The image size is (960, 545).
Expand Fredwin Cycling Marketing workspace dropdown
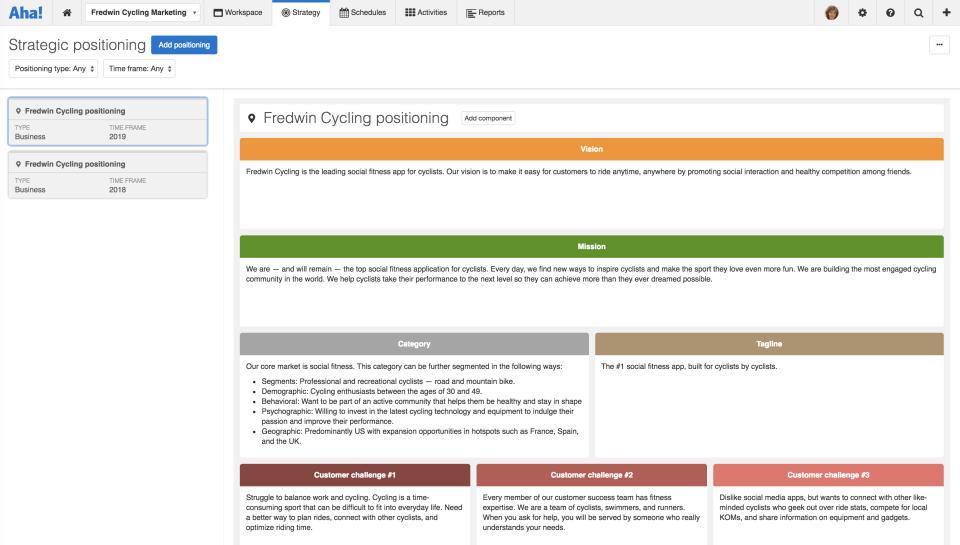pos(142,13)
